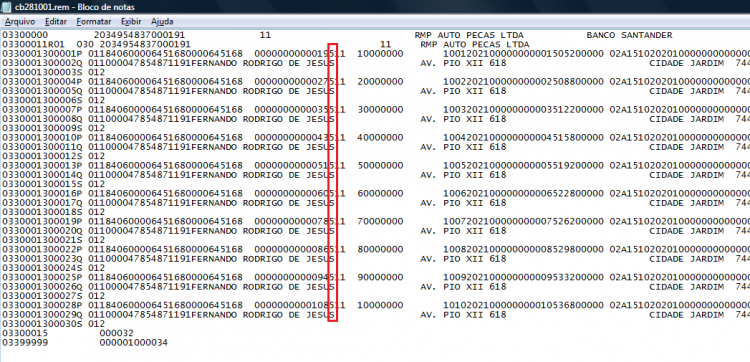The width and height of the screenshot is (750, 362).
Task: Click the record code 03300011R01
Action: 33,44
